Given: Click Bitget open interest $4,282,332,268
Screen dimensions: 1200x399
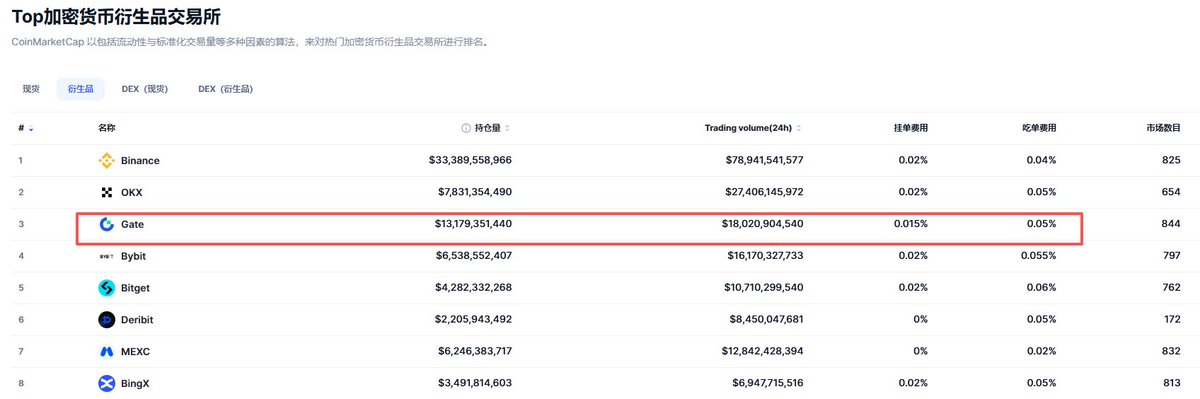Looking at the screenshot, I should click(474, 288).
